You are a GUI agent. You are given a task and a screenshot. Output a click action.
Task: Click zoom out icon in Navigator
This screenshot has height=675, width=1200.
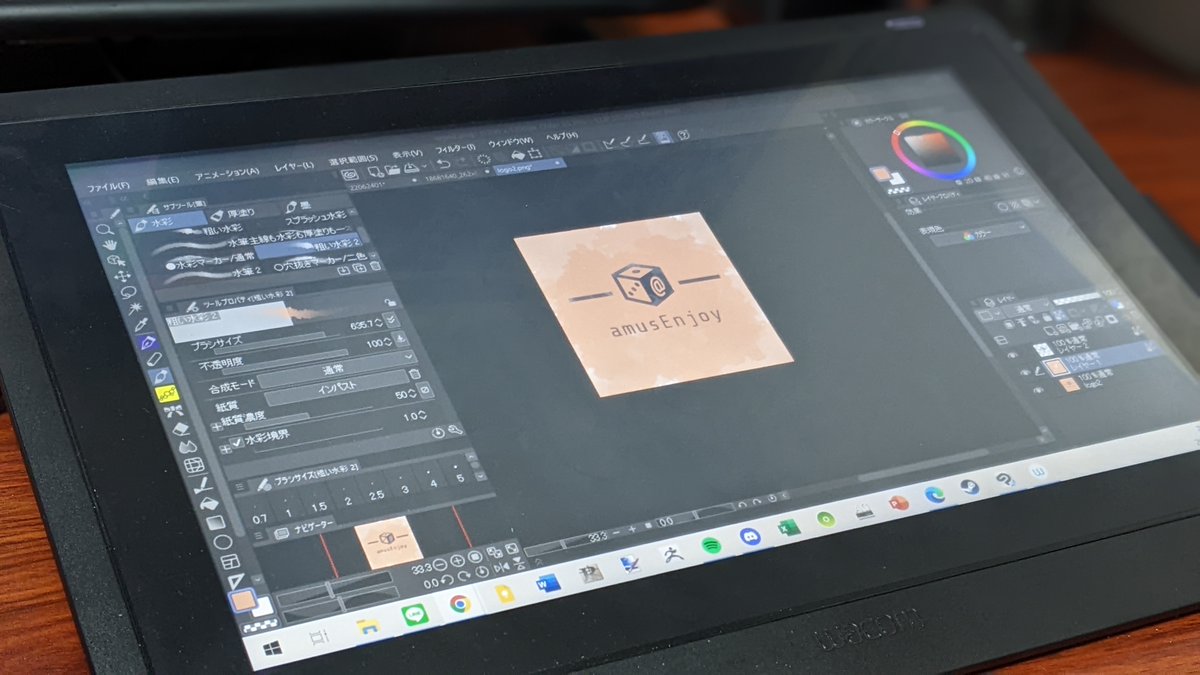coord(438,565)
